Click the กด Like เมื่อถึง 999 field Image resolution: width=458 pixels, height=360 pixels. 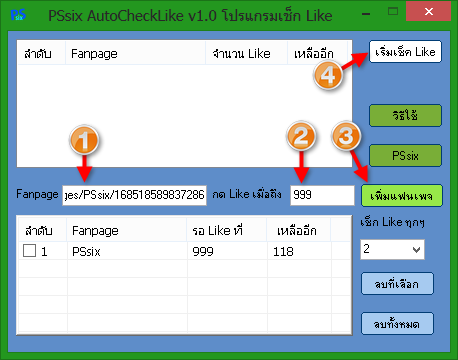coord(322,195)
